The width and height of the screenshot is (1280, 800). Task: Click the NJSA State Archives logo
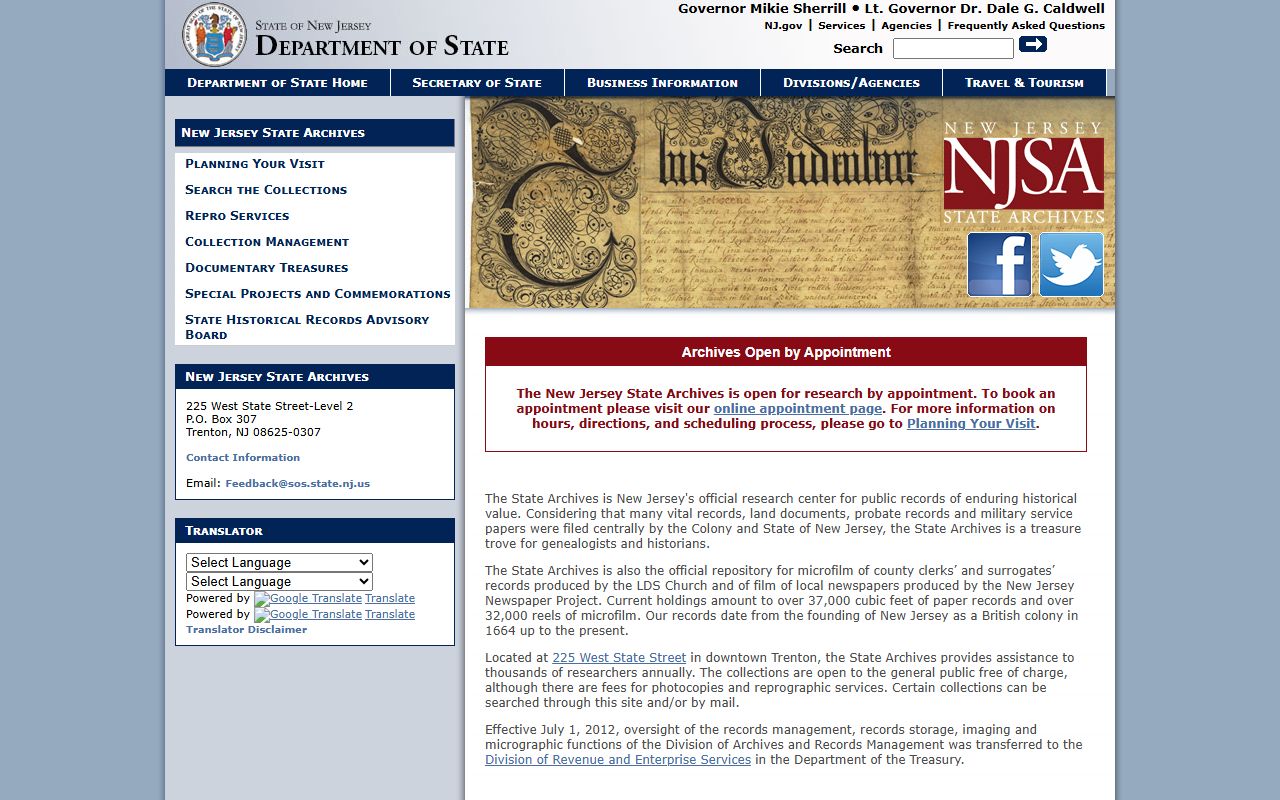pos(1024,172)
